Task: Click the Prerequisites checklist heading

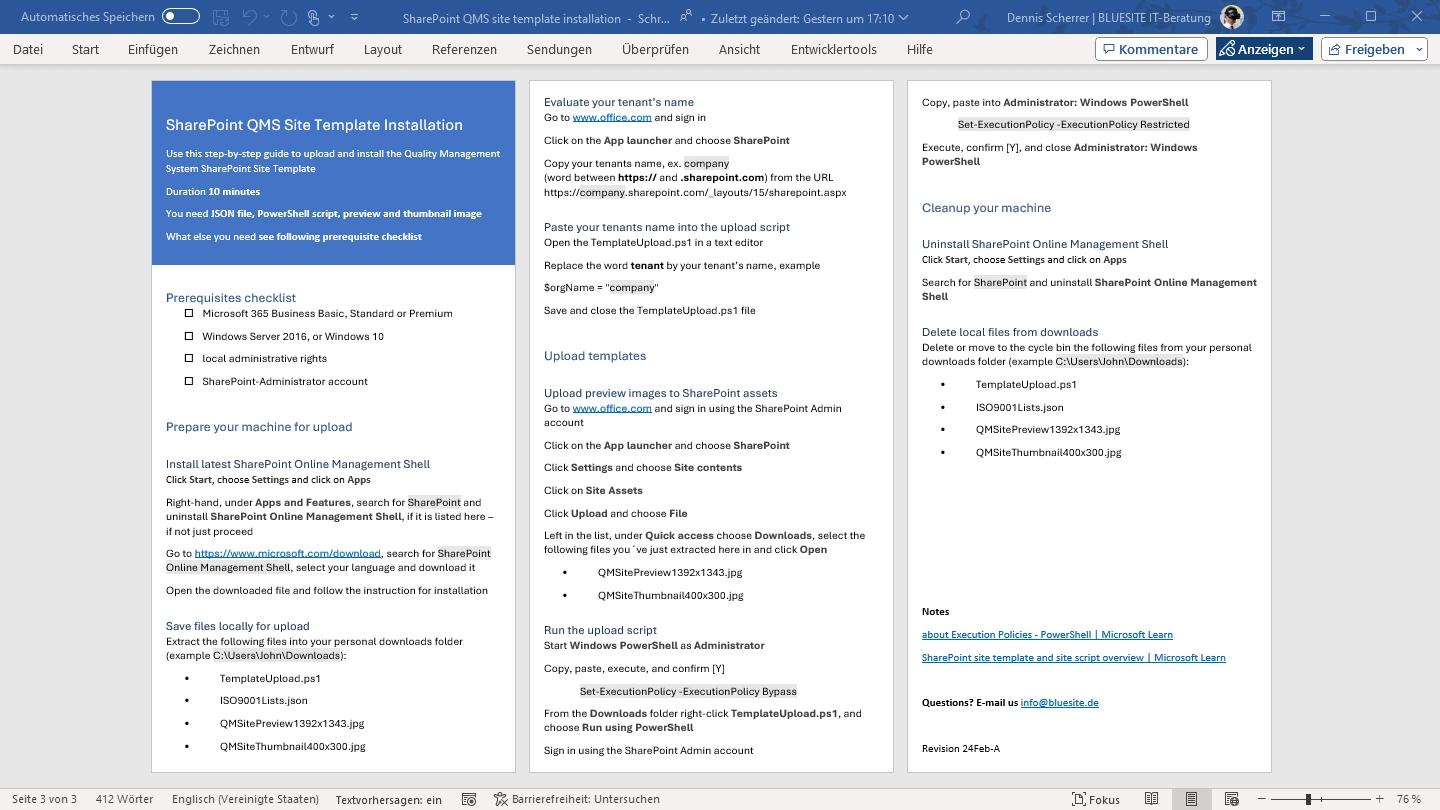Action: tap(231, 297)
